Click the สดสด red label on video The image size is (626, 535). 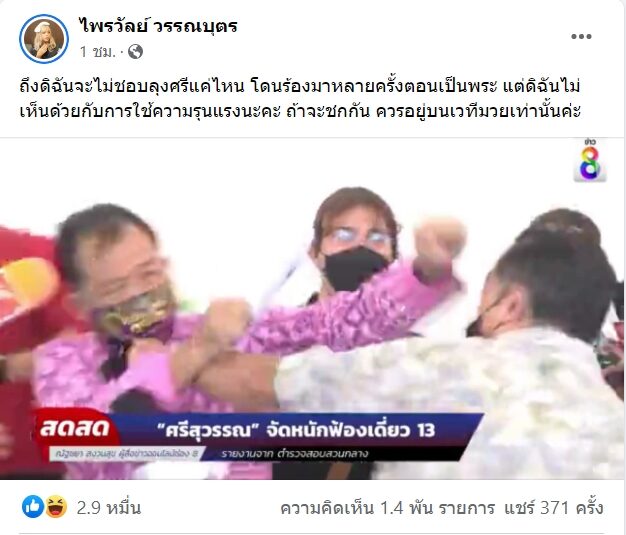click(75, 428)
